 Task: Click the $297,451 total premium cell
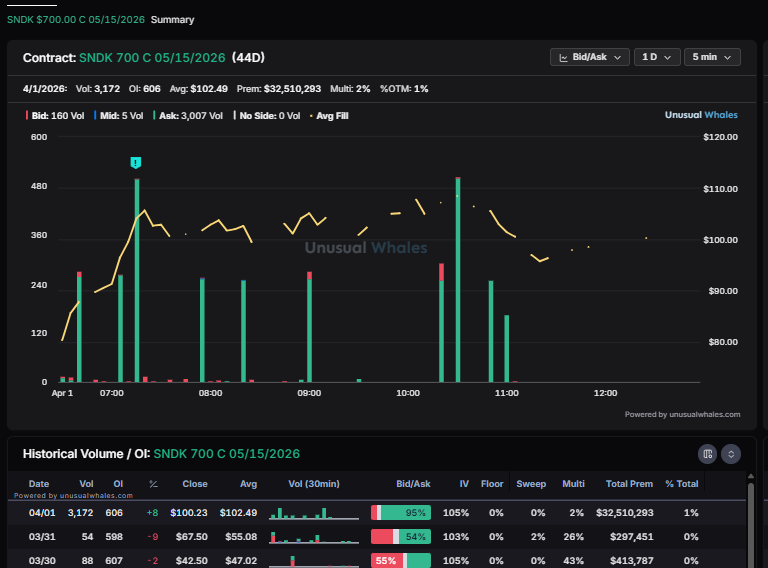[631, 537]
